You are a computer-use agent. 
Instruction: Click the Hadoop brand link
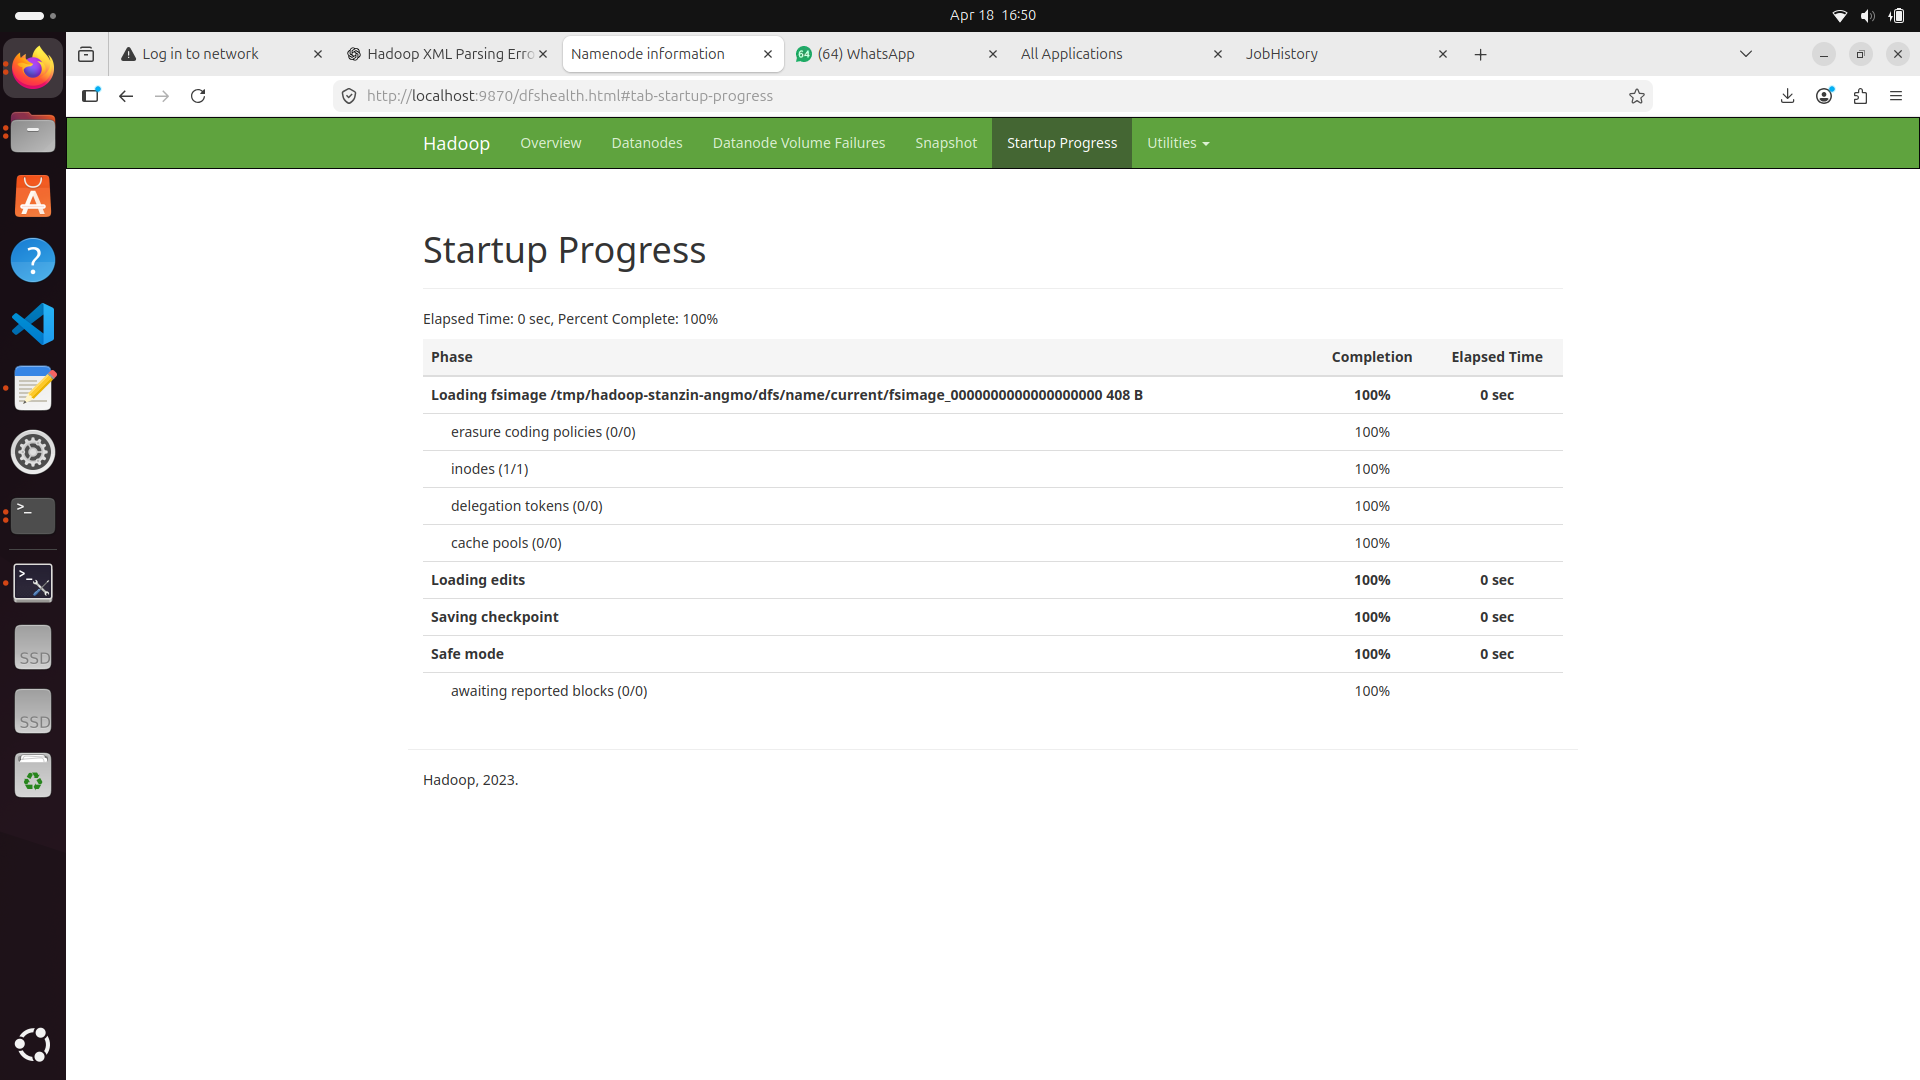[456, 143]
